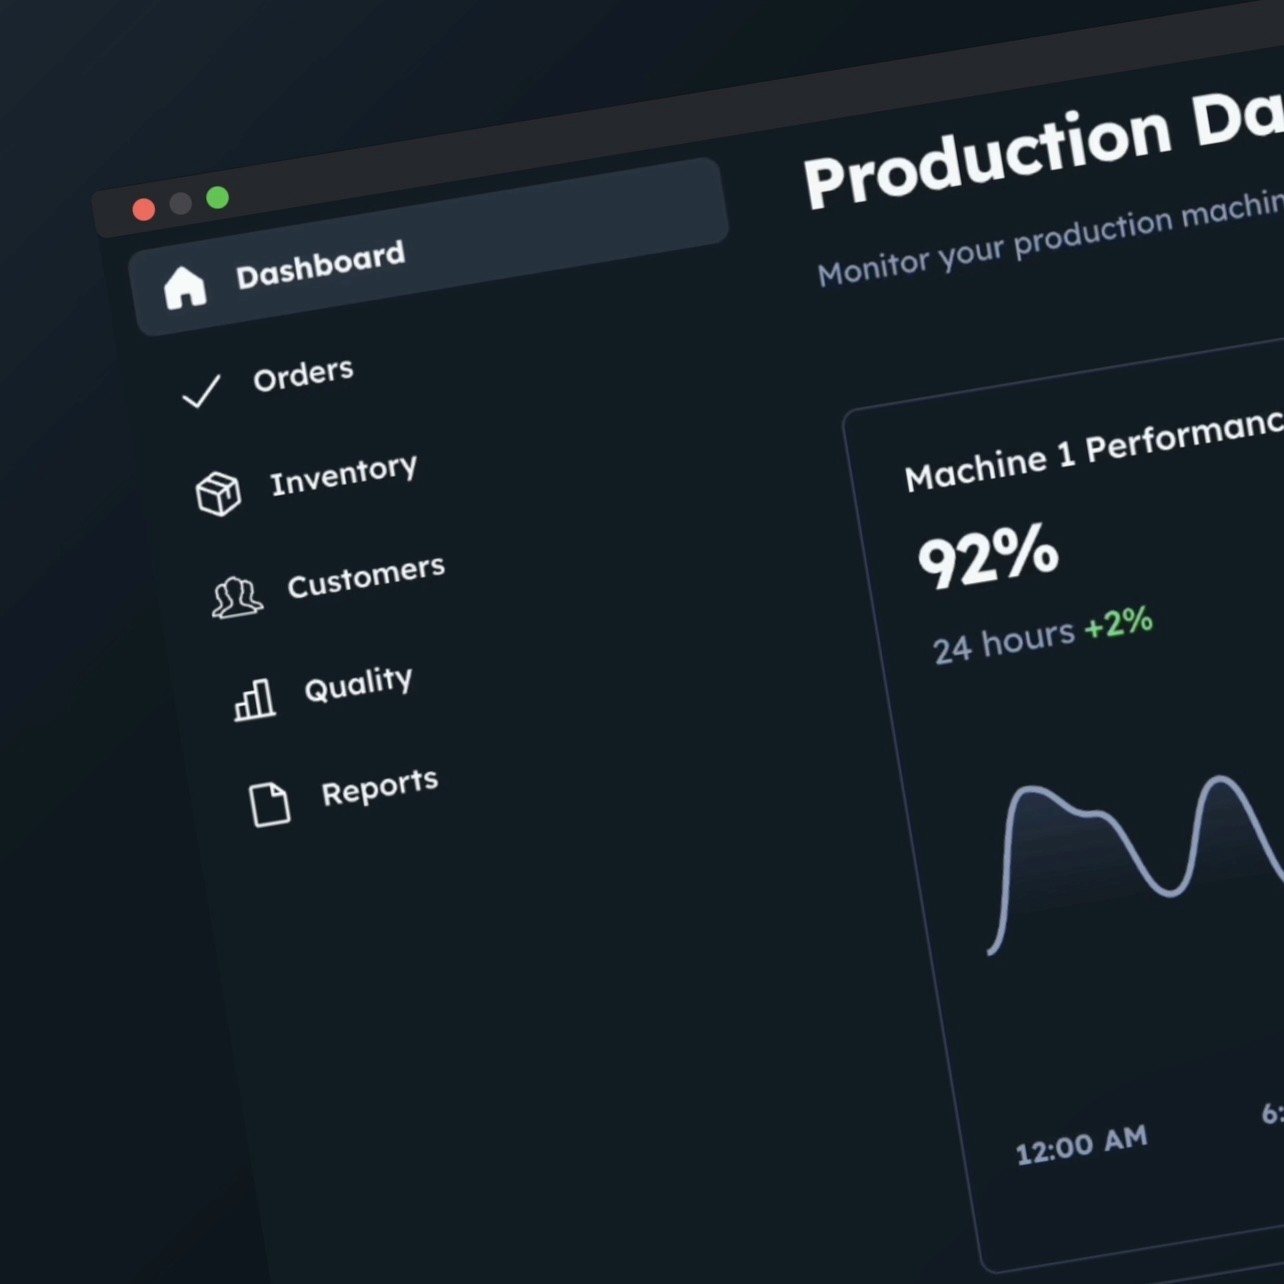
Task: Open the Inventory section
Action: click(x=343, y=475)
